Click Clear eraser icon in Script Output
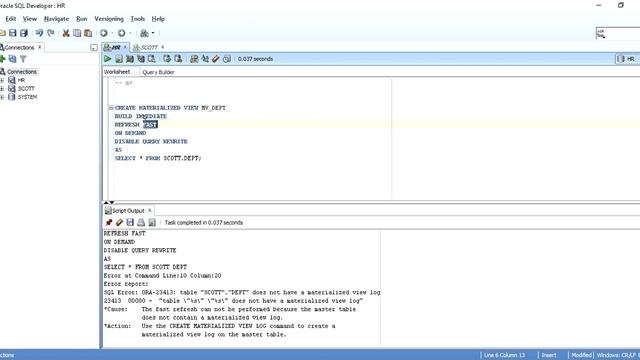This screenshot has width=640, height=360. [x=119, y=222]
